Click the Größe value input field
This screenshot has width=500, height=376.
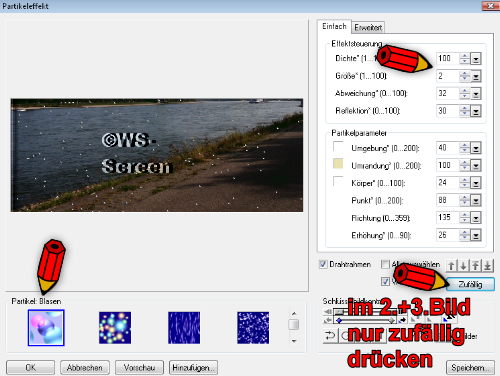click(447, 76)
